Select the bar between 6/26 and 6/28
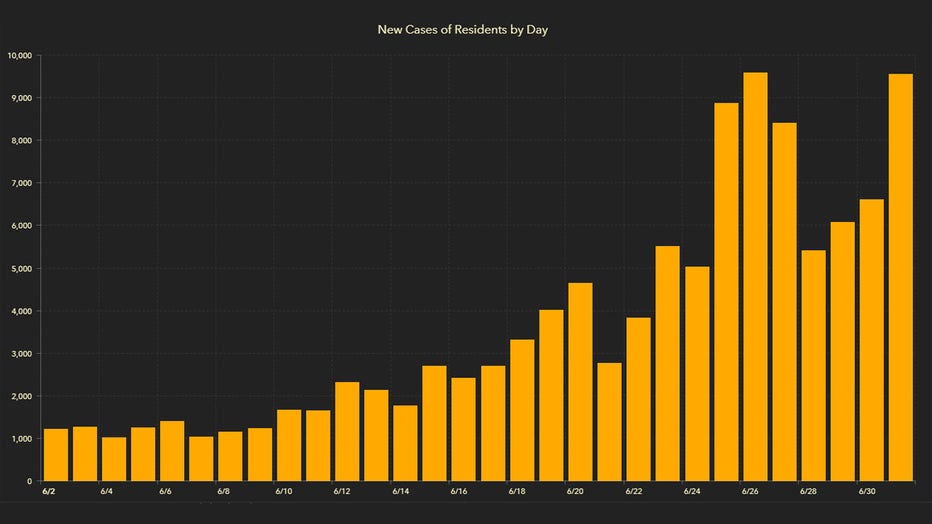This screenshot has height=524, width=932. 785,302
